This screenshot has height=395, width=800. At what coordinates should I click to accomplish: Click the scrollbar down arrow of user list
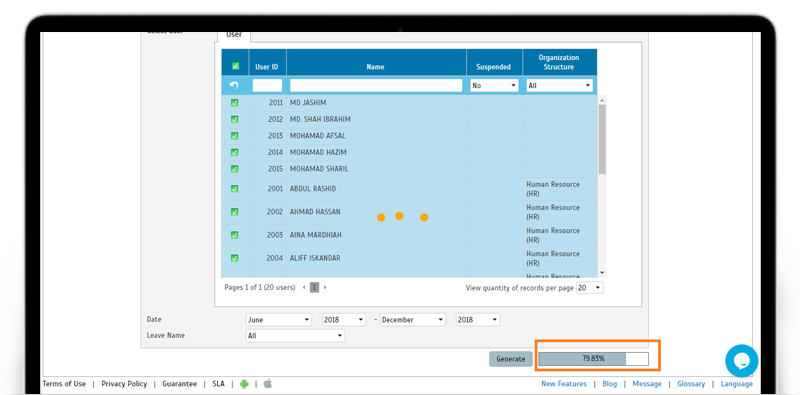point(602,274)
